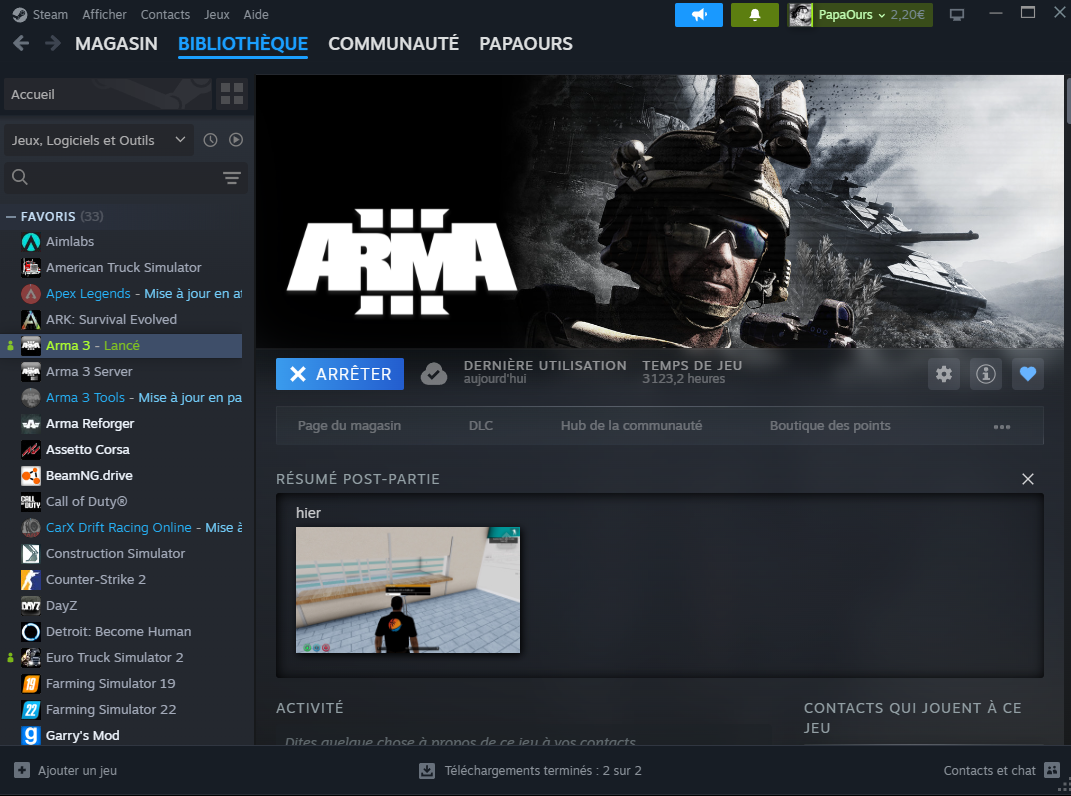Click the Big Picture mode icon
Screen dimensions: 1071x796
pyautogui.click(x=957, y=15)
